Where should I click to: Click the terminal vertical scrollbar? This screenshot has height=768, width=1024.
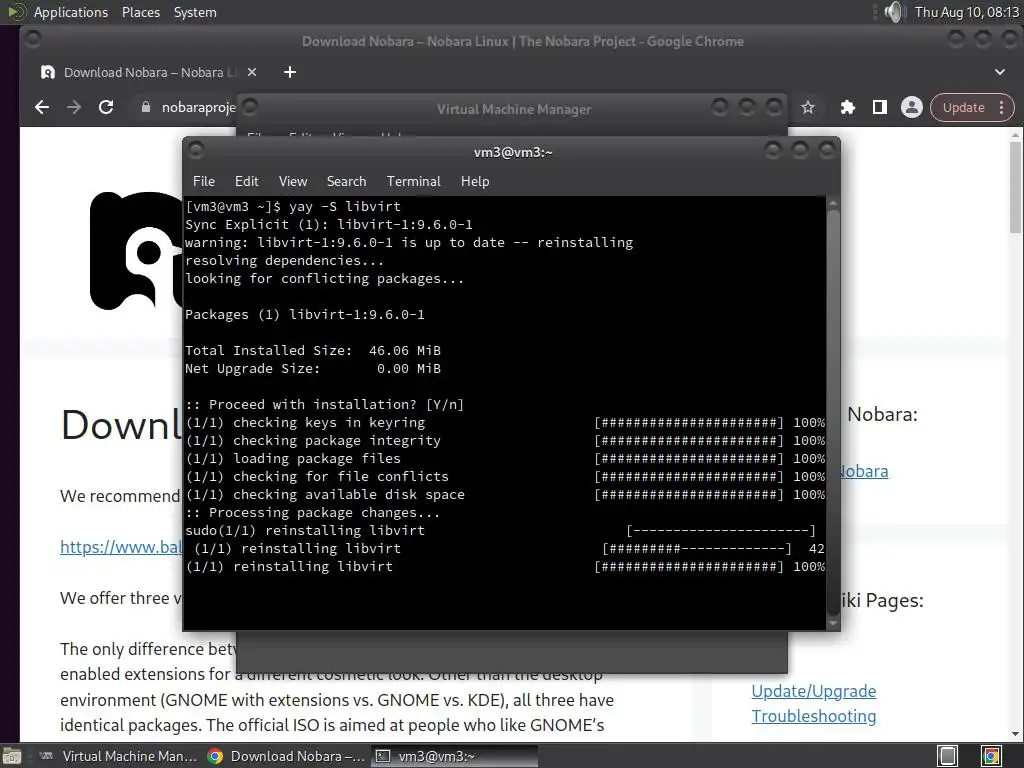pyautogui.click(x=833, y=413)
